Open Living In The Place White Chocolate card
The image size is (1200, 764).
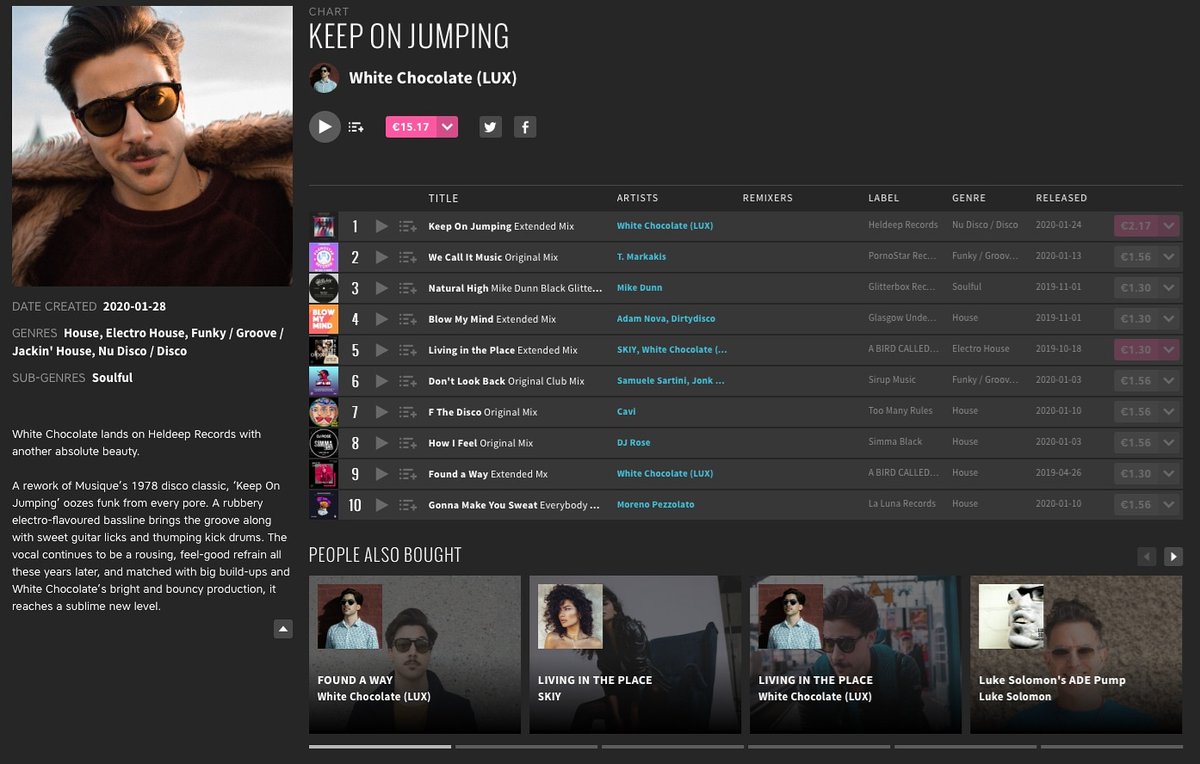click(x=856, y=655)
